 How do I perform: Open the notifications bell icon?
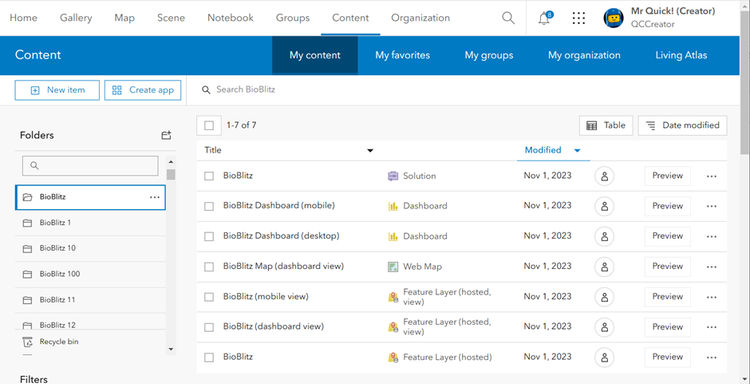(544, 18)
